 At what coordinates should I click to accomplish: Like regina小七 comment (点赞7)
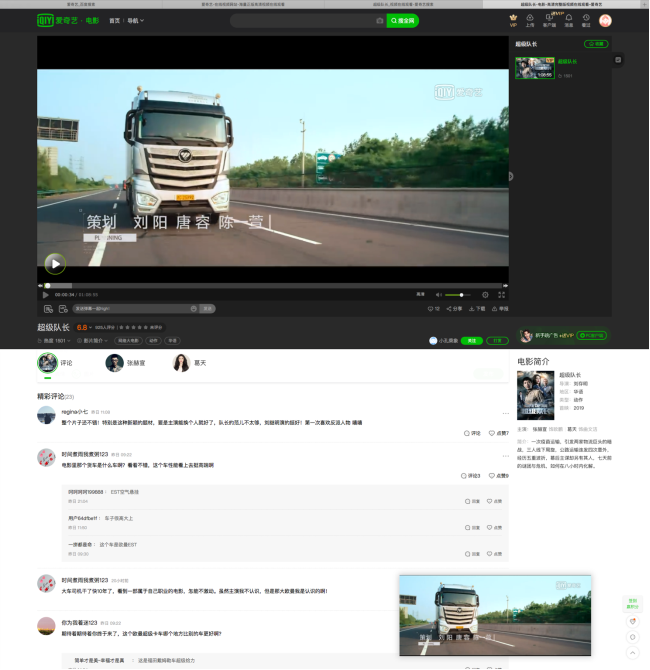[499, 433]
